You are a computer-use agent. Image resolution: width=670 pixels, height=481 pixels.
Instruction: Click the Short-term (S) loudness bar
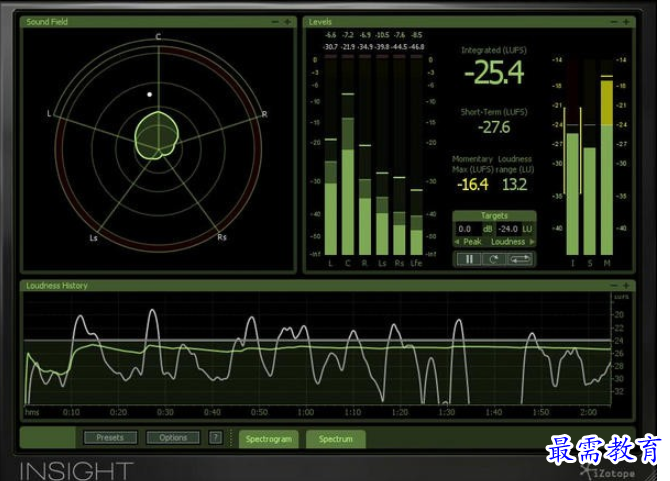pos(590,157)
